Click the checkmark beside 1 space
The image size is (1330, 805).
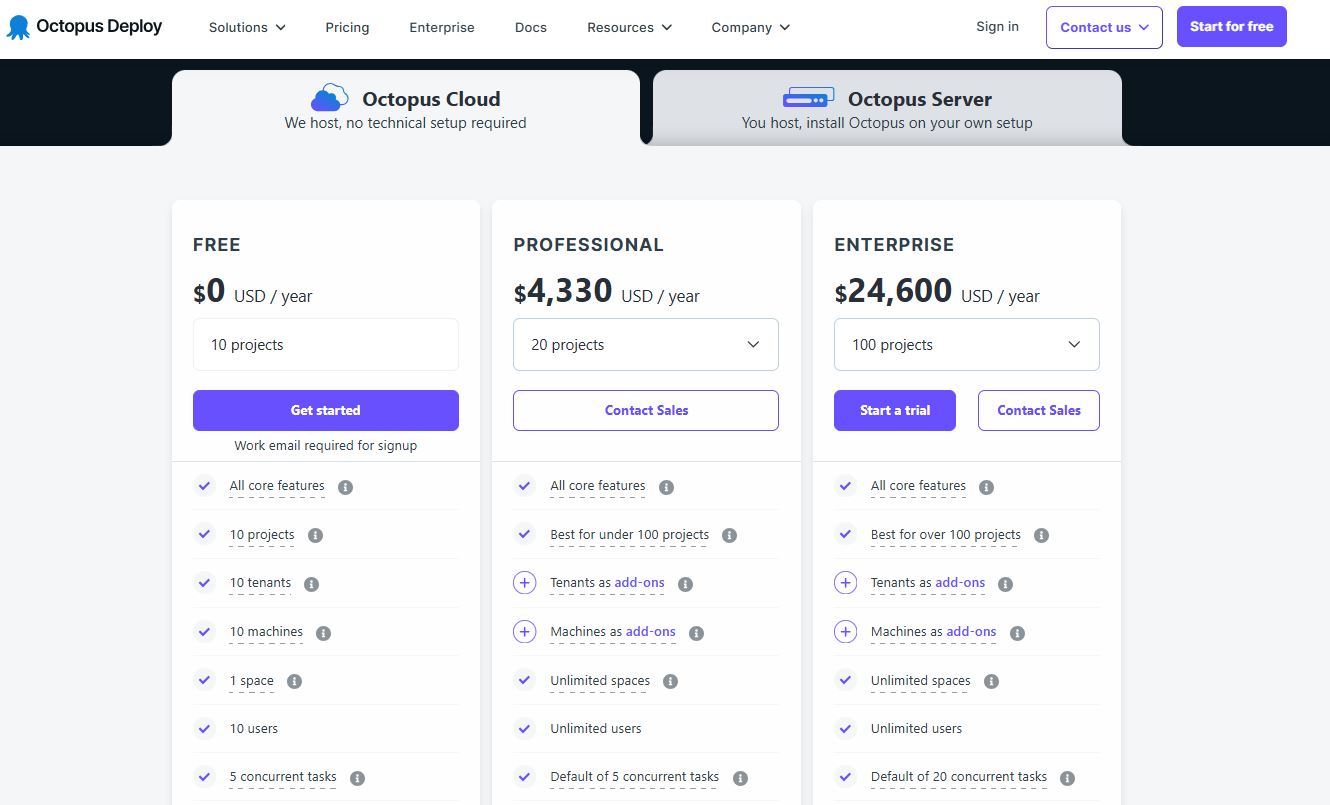click(204, 680)
